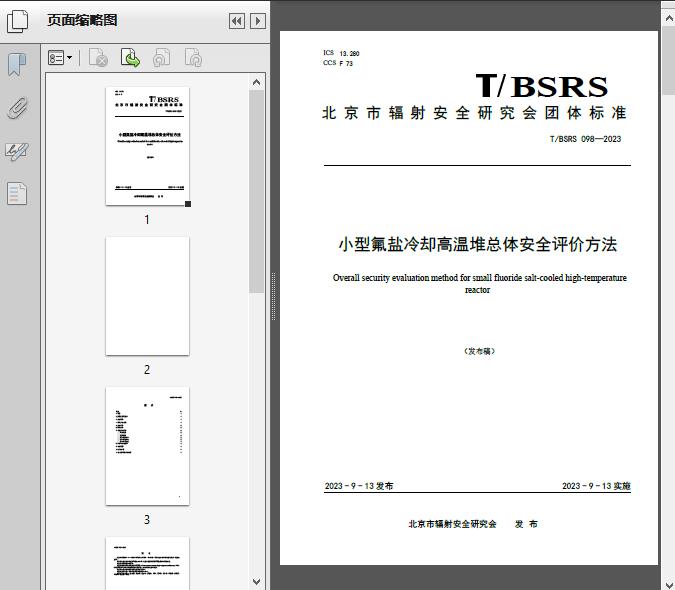The image size is (675, 590).
Task: Click the right arrow expand button
Action: tap(257, 21)
